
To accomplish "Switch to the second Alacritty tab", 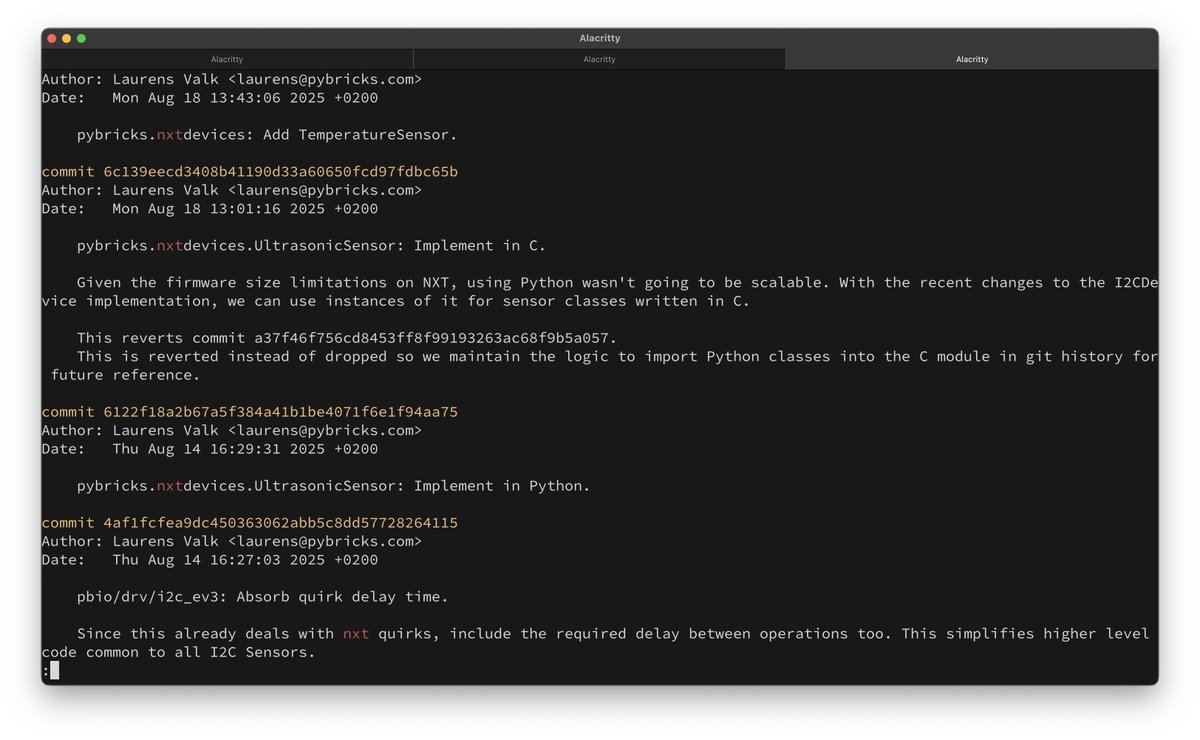I will 599,59.
